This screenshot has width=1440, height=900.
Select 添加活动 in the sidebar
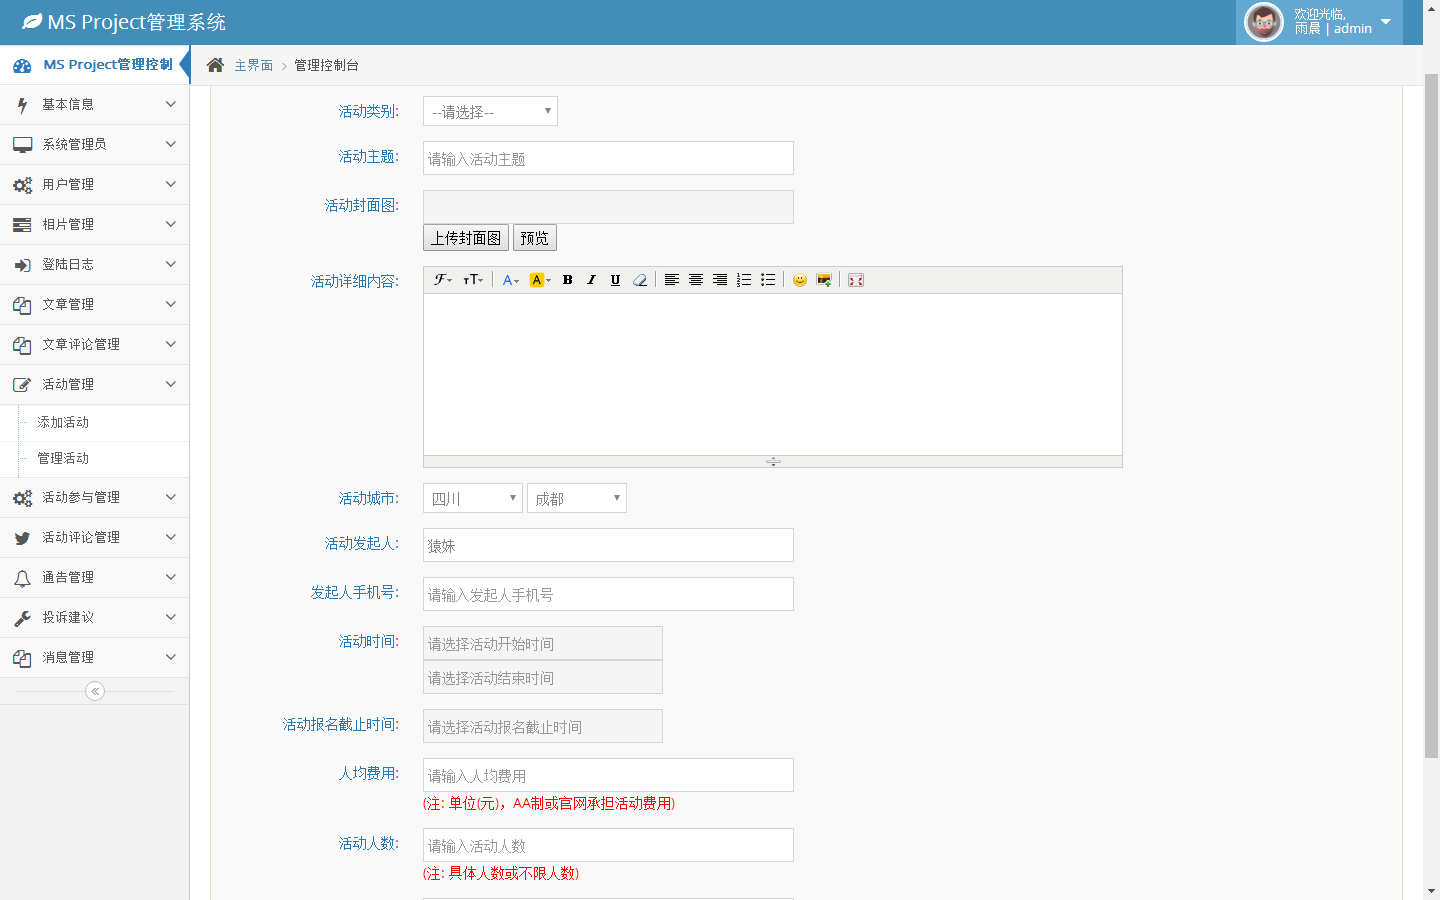coord(63,423)
